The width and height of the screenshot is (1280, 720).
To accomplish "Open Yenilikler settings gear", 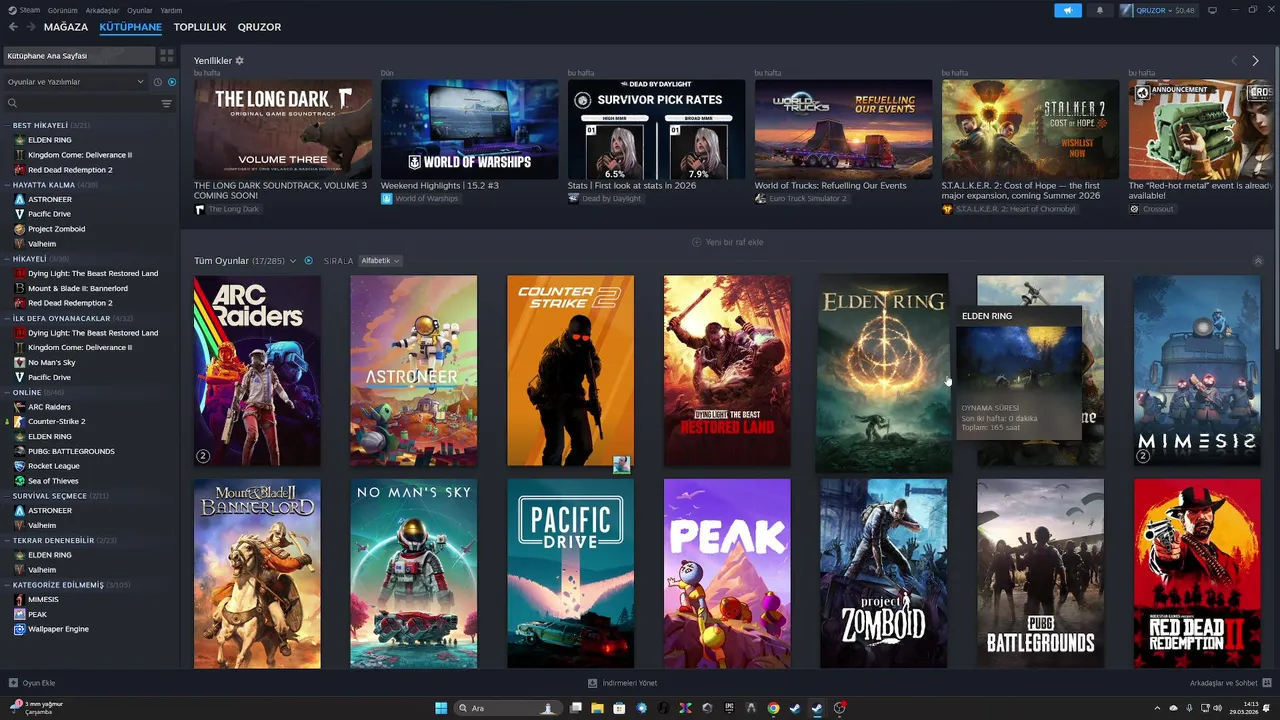I will tap(239, 61).
